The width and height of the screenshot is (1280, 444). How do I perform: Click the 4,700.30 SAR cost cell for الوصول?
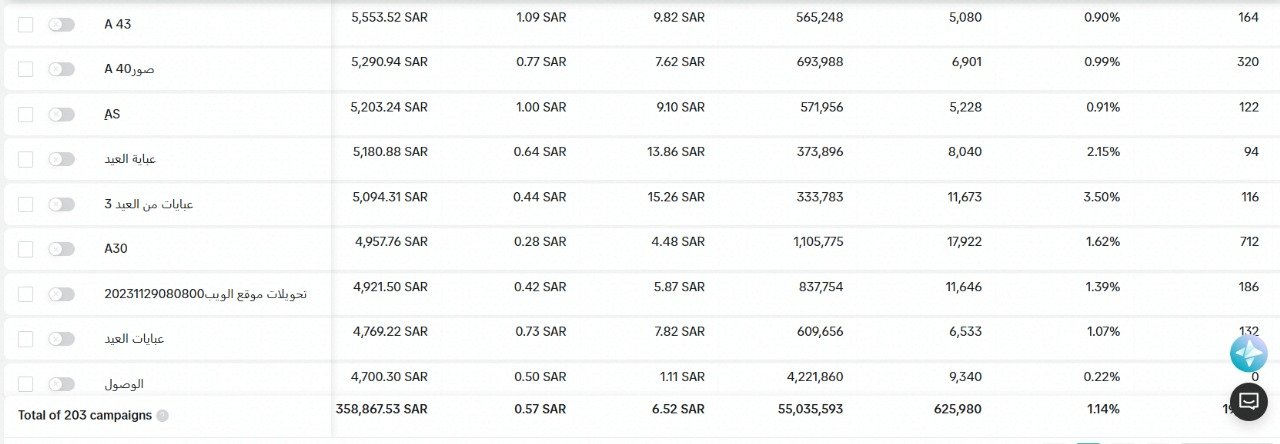[x=389, y=376]
